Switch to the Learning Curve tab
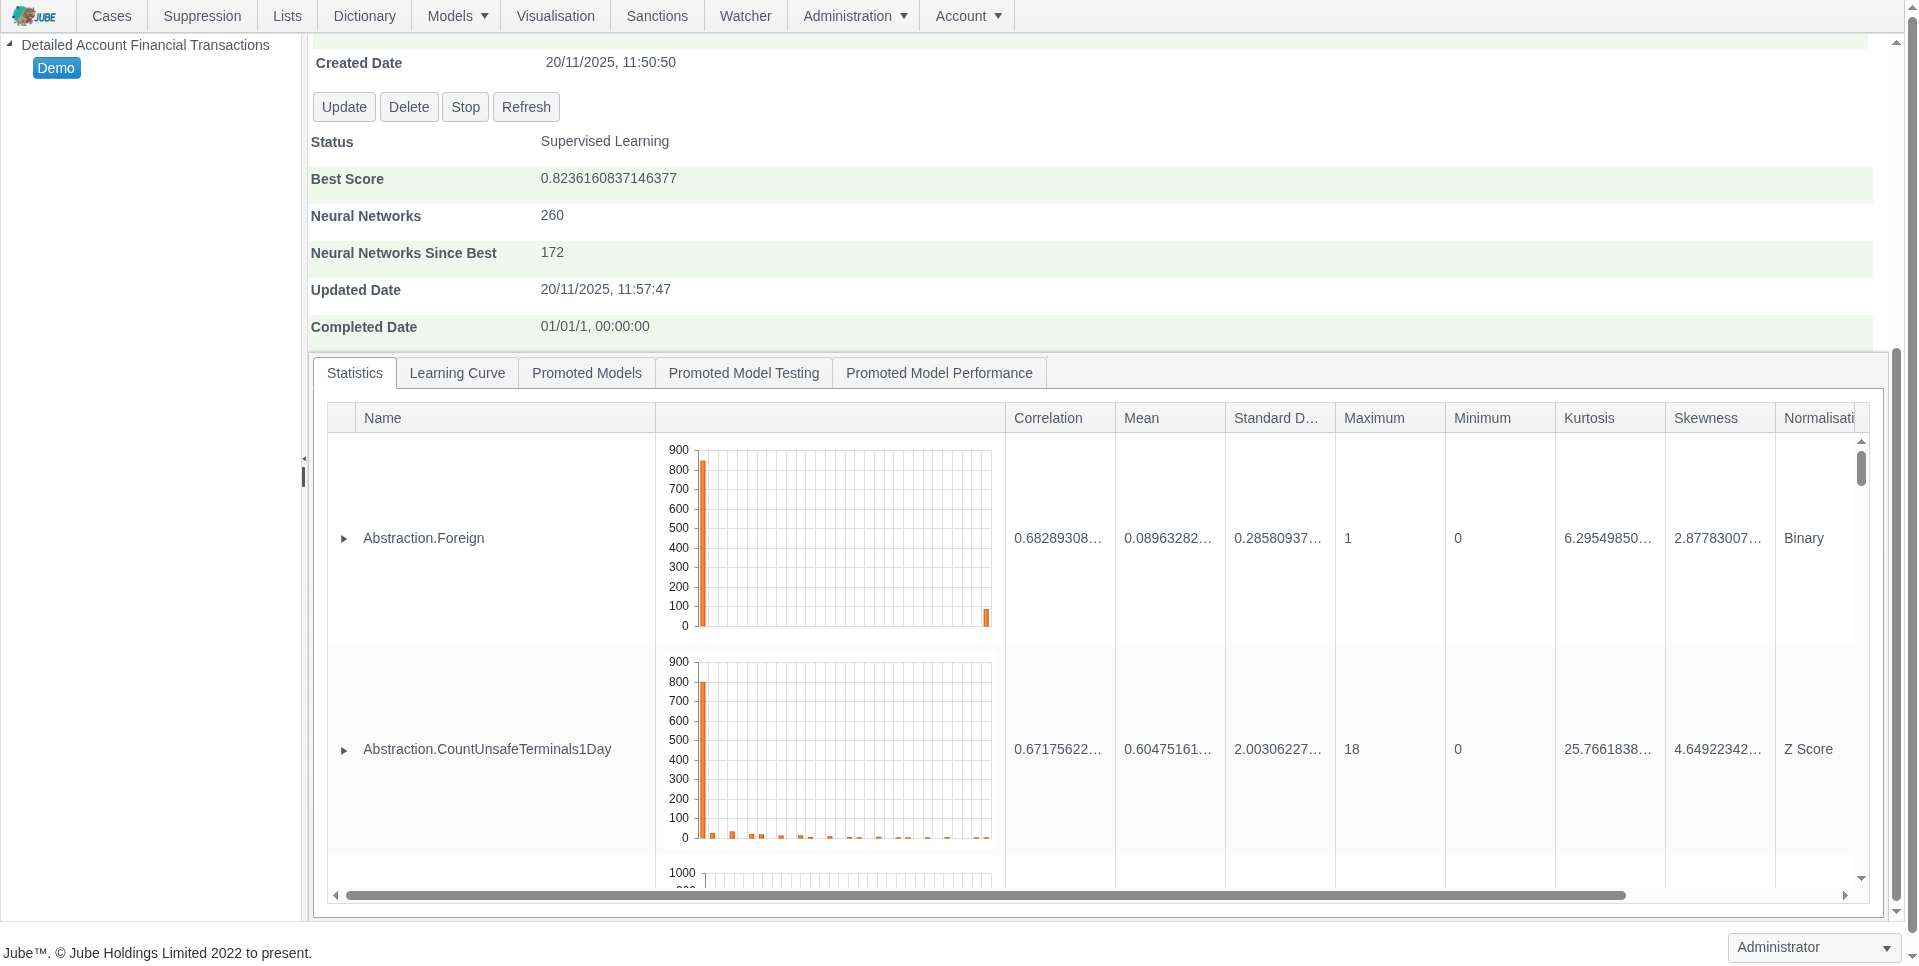The width and height of the screenshot is (1919, 966). coord(457,373)
